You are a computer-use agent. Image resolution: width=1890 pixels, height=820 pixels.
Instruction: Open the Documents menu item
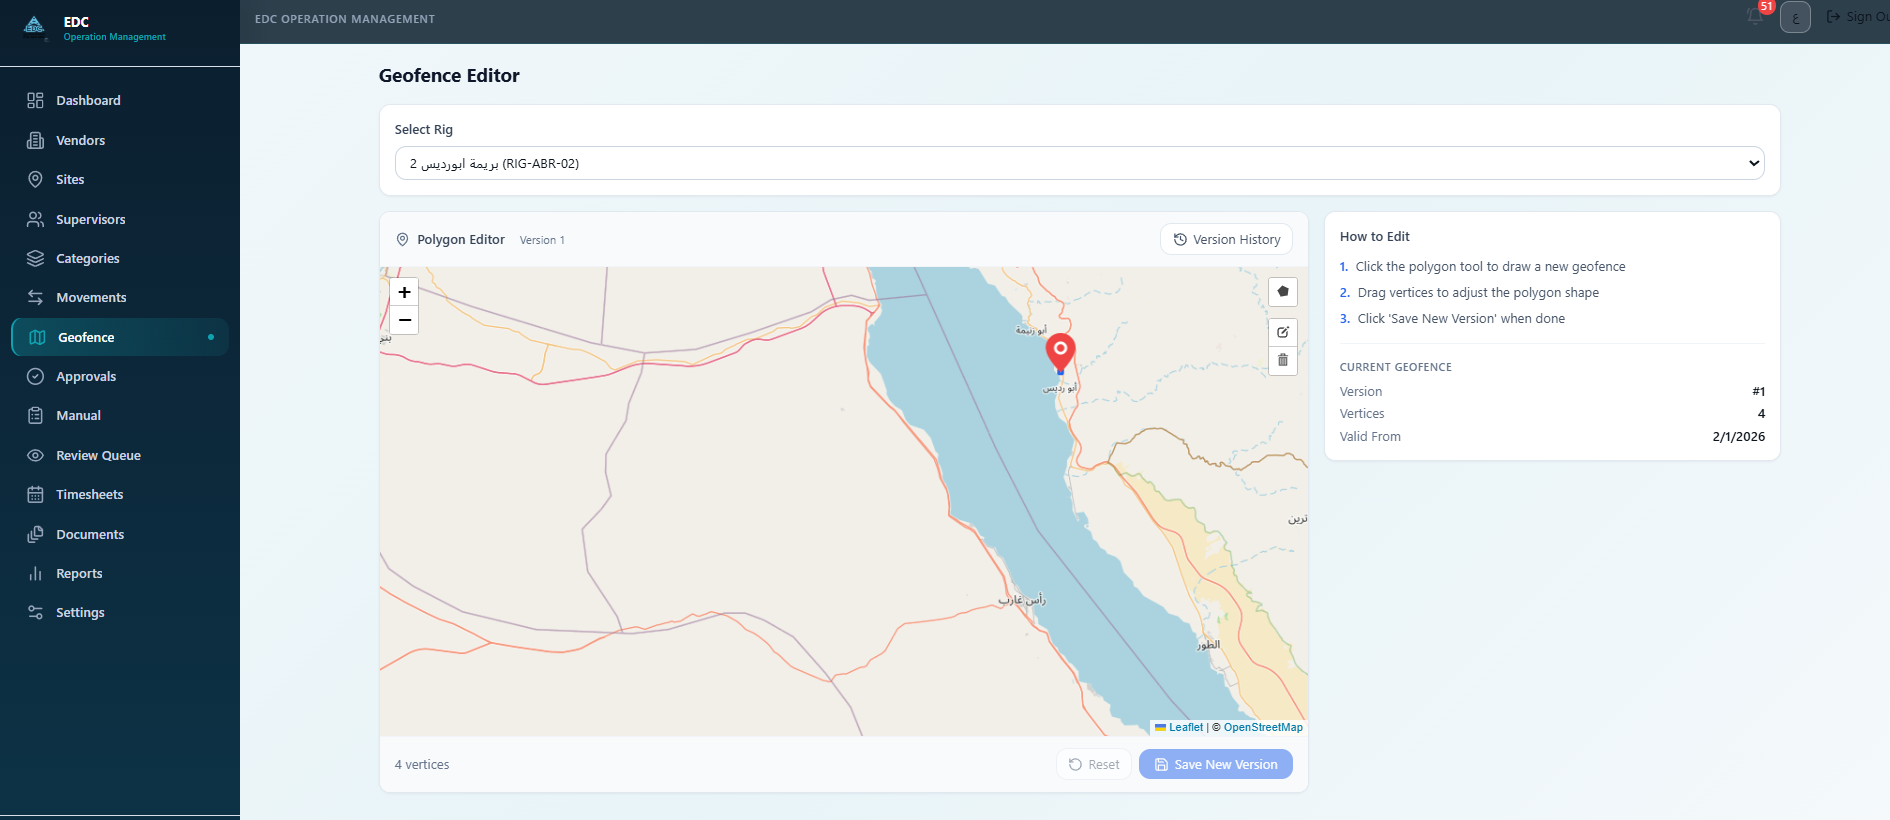point(120,534)
